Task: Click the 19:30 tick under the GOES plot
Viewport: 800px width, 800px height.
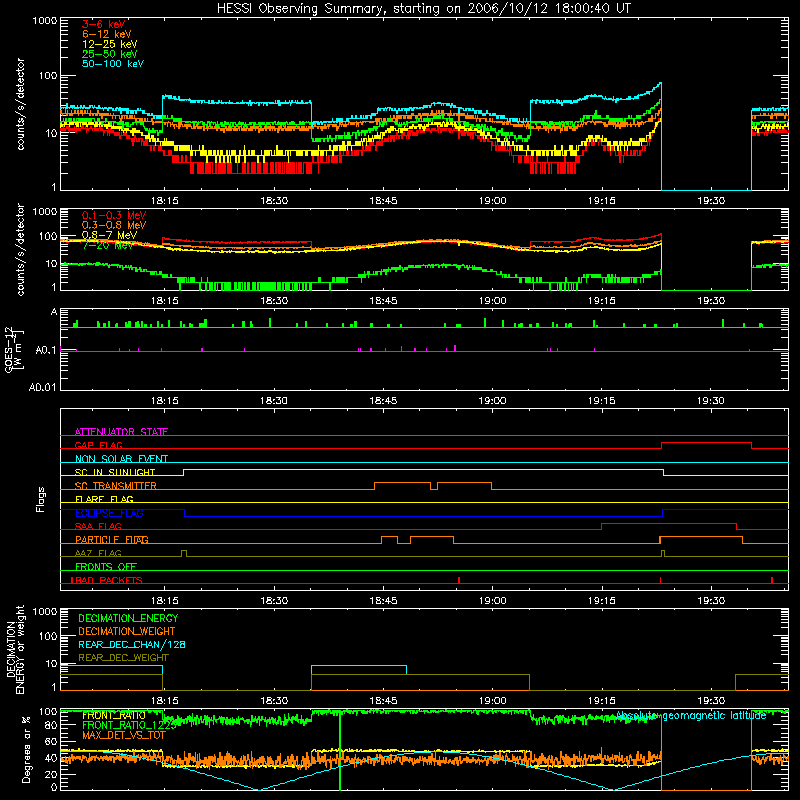Action: (711, 401)
